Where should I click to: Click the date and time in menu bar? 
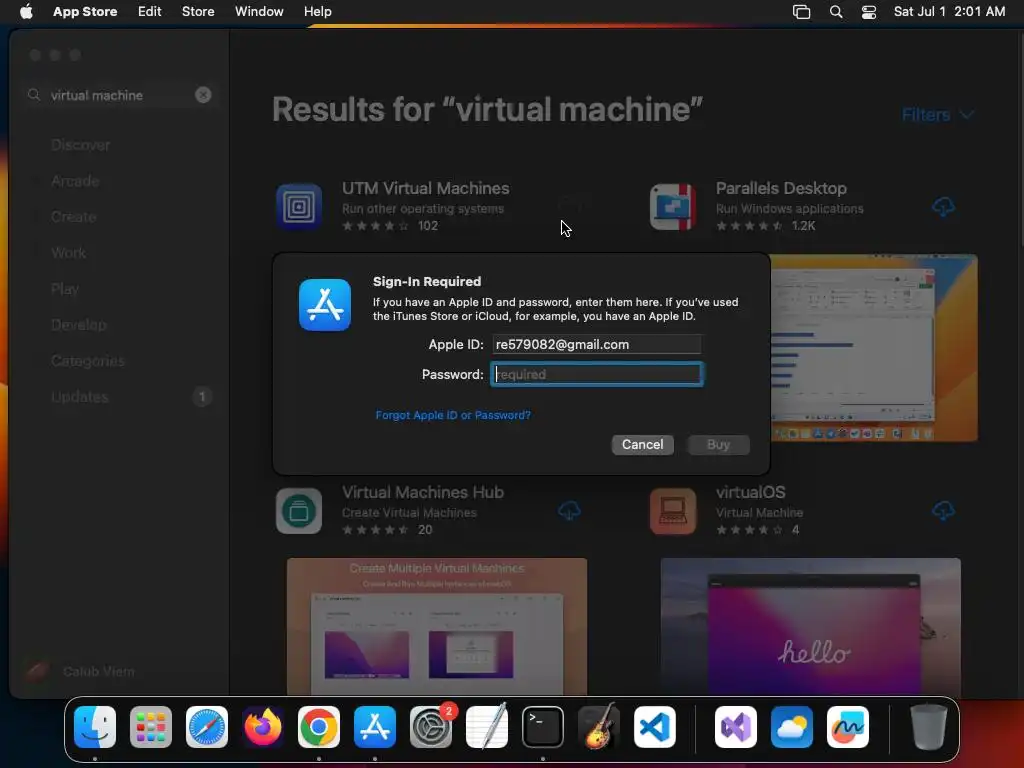949,12
